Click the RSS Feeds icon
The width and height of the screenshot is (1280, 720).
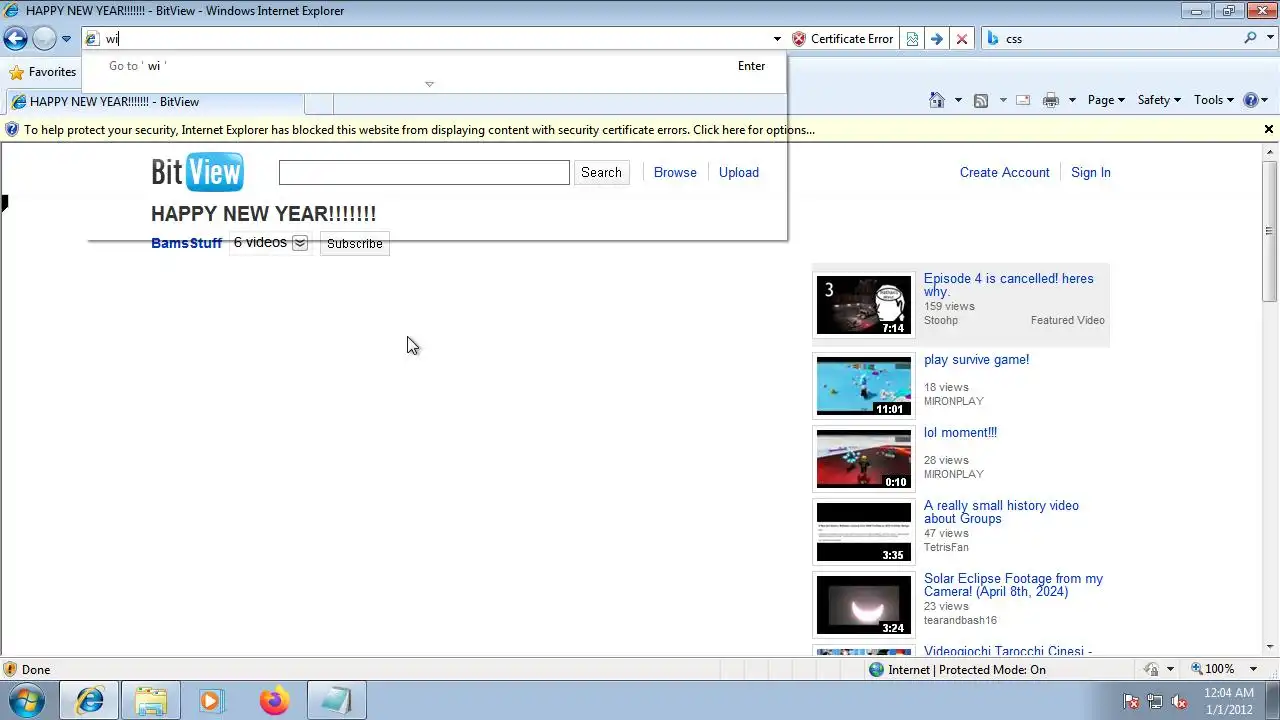tap(981, 100)
